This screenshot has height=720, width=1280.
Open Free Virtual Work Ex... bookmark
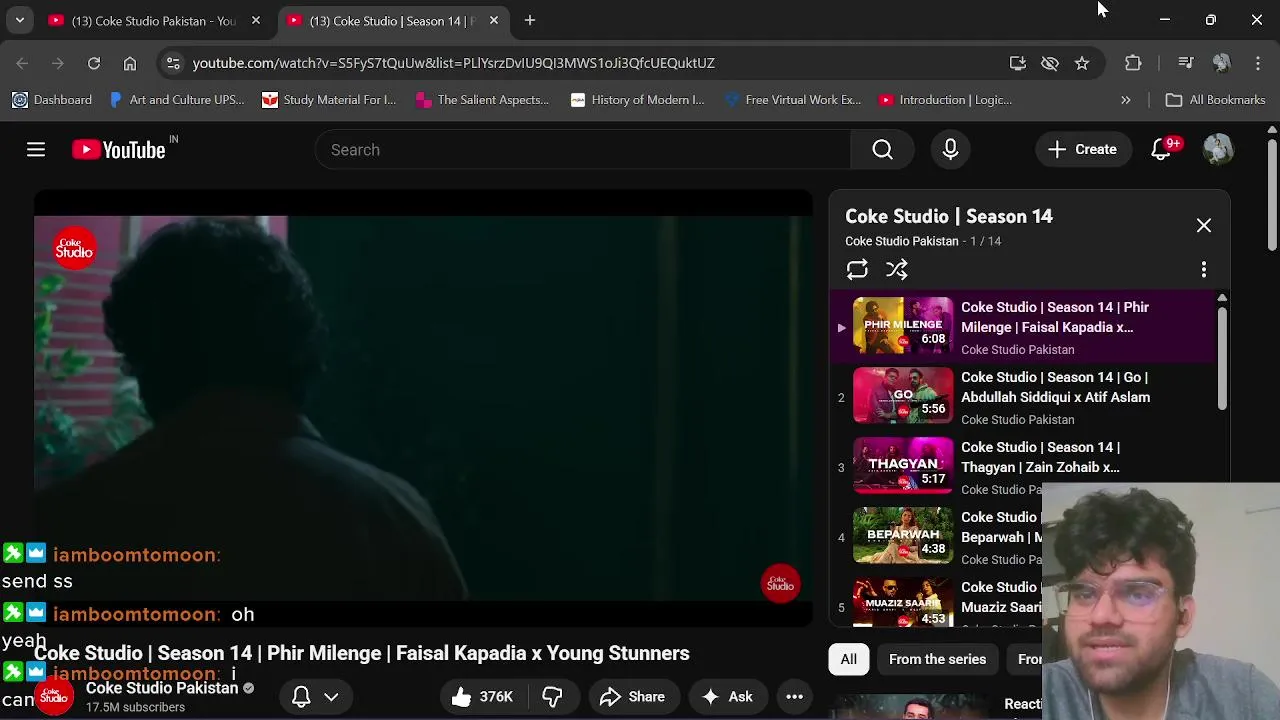point(792,100)
